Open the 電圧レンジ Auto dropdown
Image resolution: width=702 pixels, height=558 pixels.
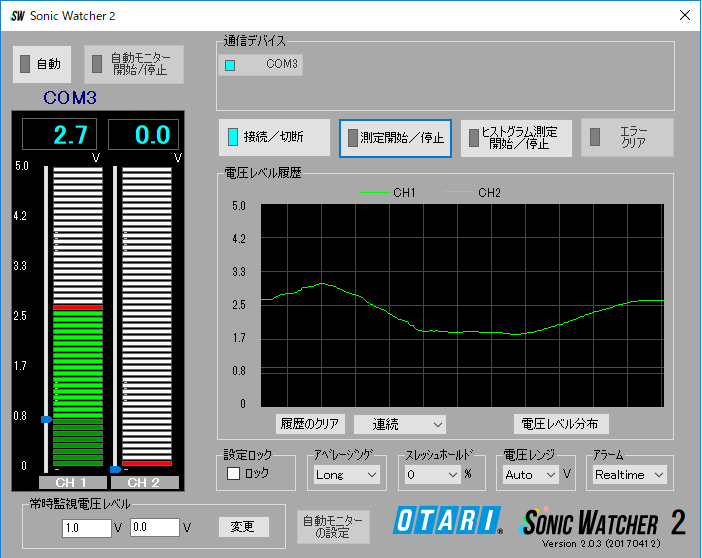tap(530, 475)
